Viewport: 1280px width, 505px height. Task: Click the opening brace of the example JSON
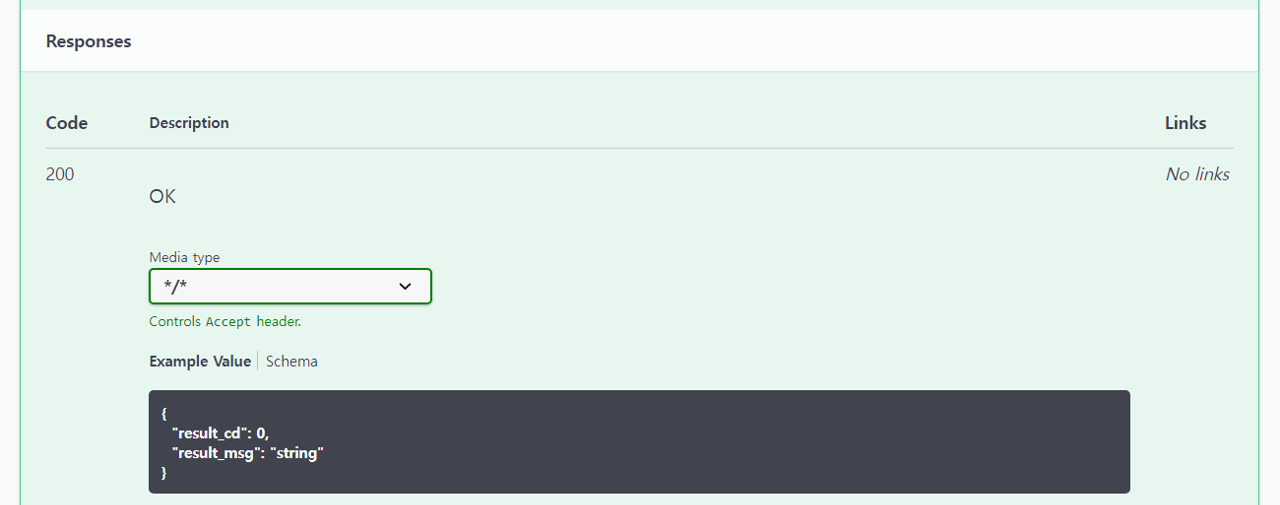click(164, 413)
